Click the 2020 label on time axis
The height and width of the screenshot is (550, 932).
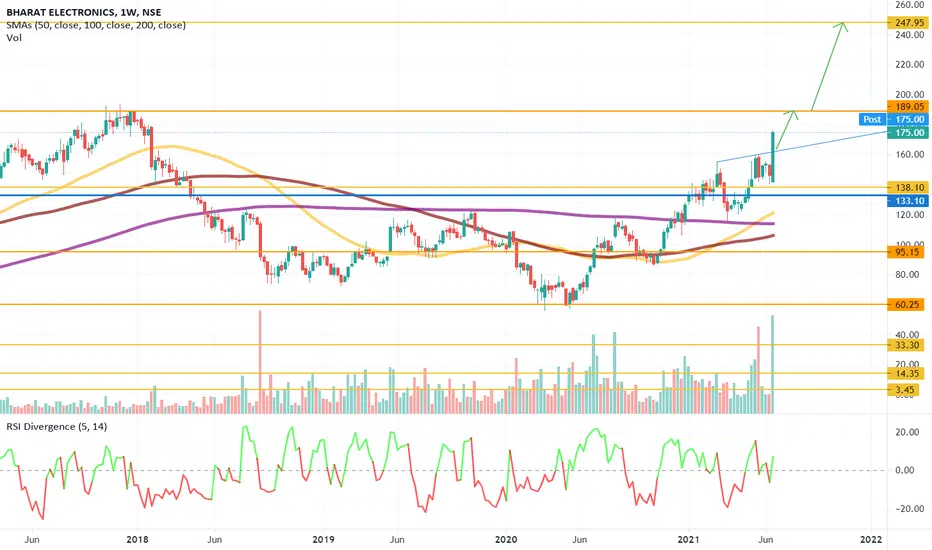506,539
